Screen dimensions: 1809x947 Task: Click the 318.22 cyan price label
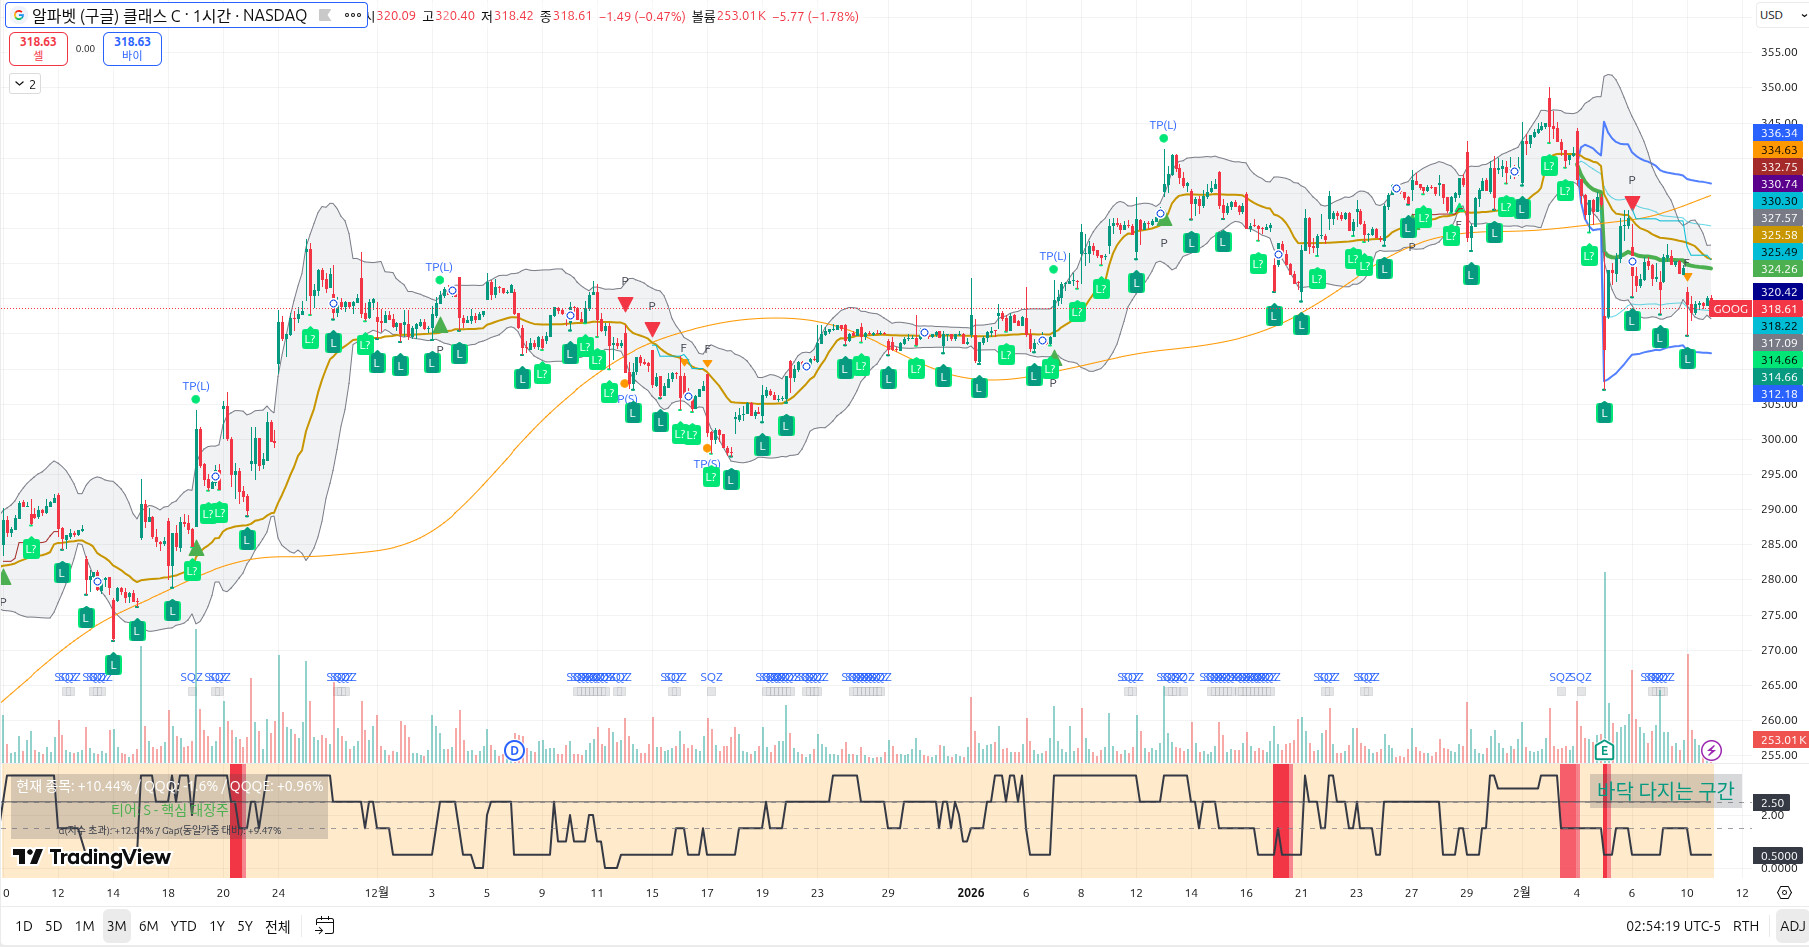tap(1778, 326)
